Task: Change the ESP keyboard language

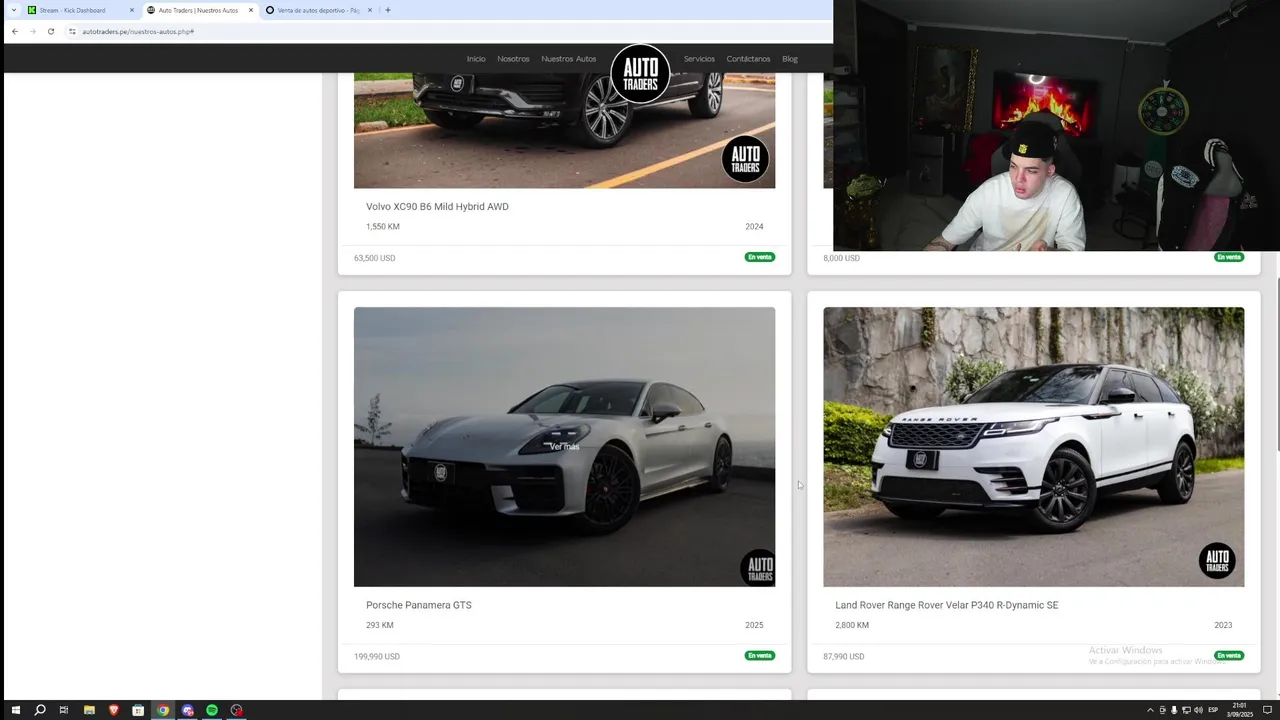Action: click(1214, 710)
